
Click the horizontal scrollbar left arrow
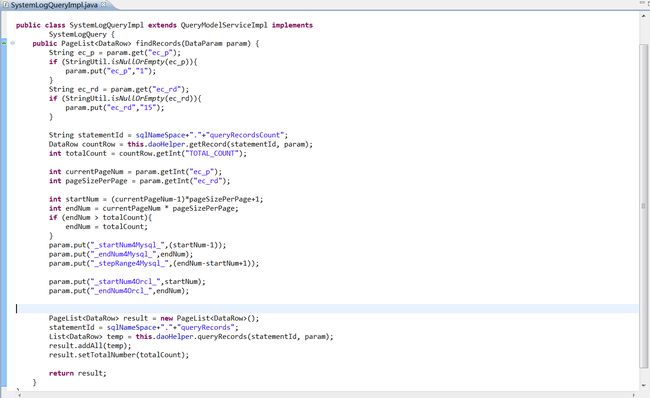pyautogui.click(x=19, y=395)
